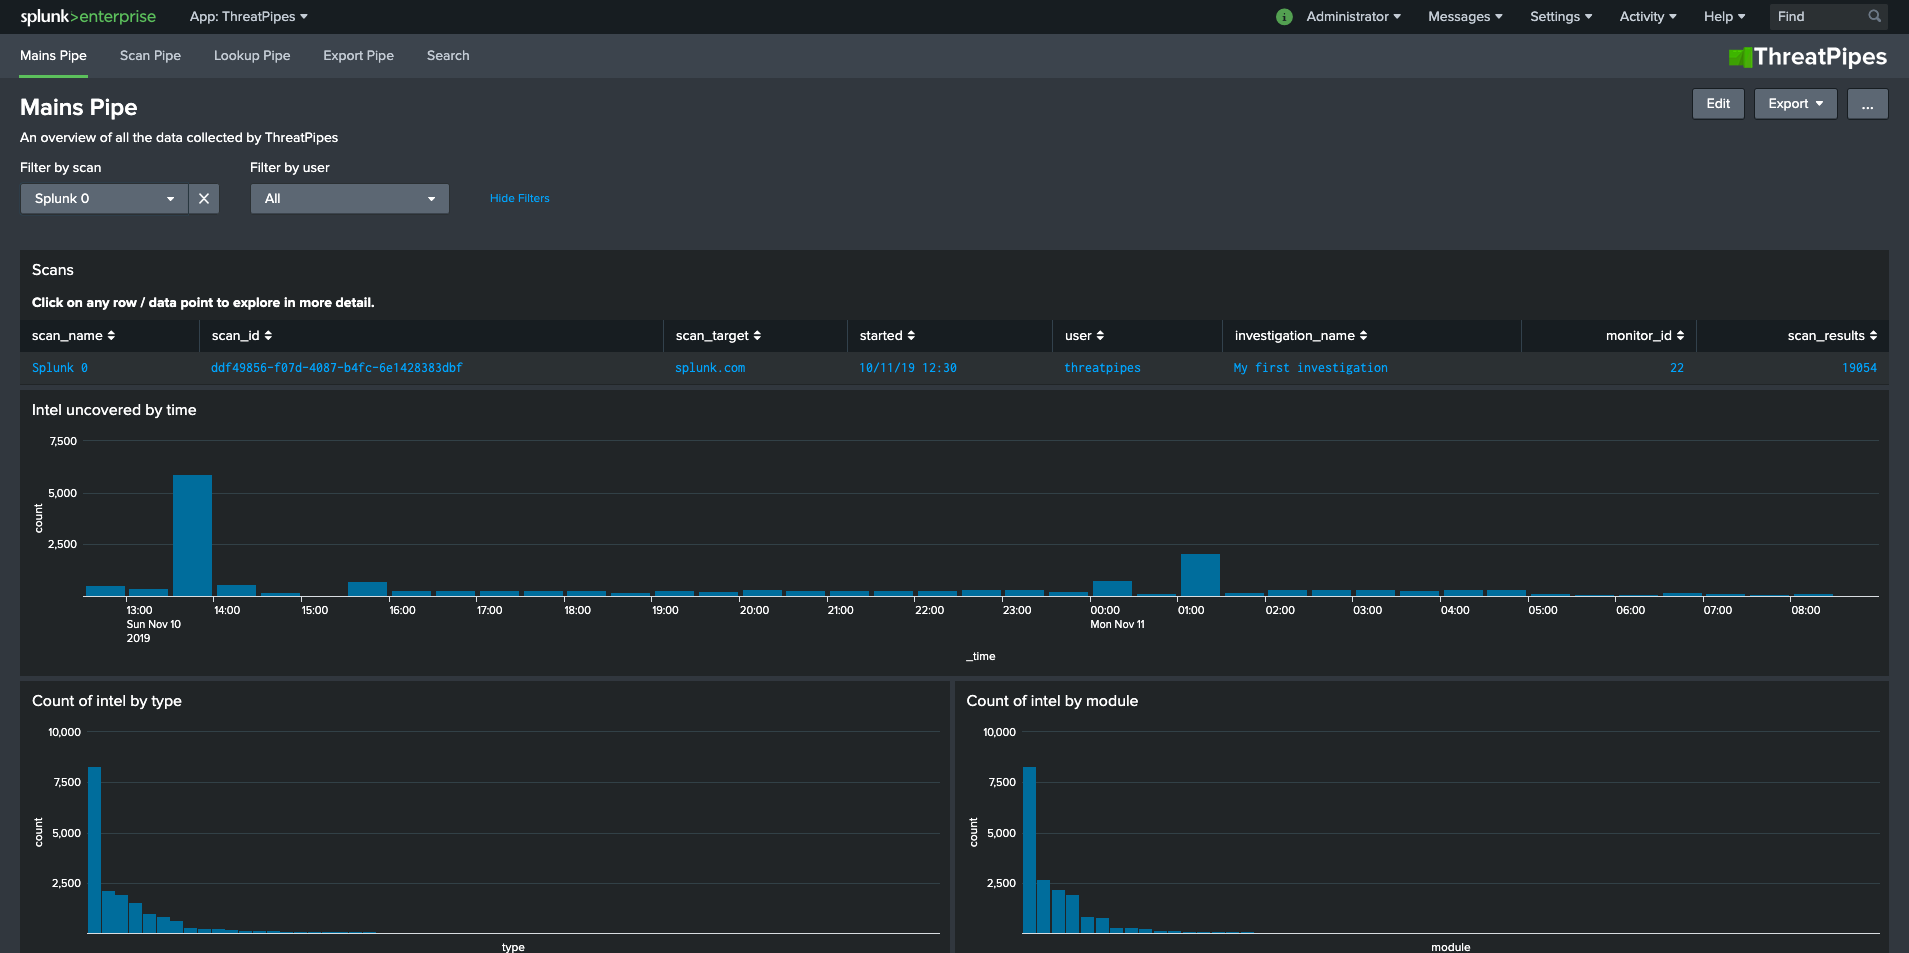1909x953 pixels.
Task: Open the App: ThreatPipes menu
Action: click(248, 17)
